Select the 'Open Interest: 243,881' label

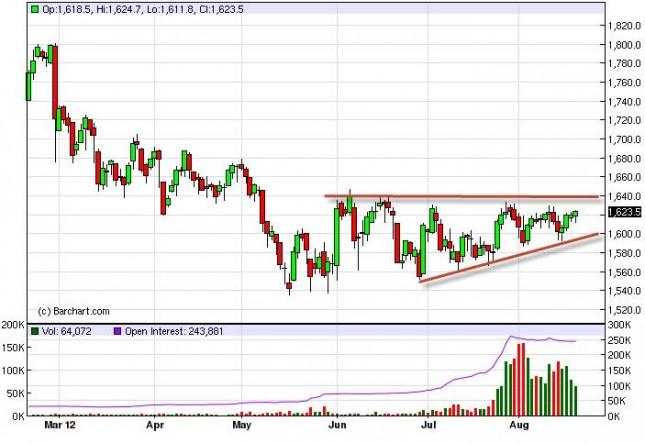tap(174, 331)
